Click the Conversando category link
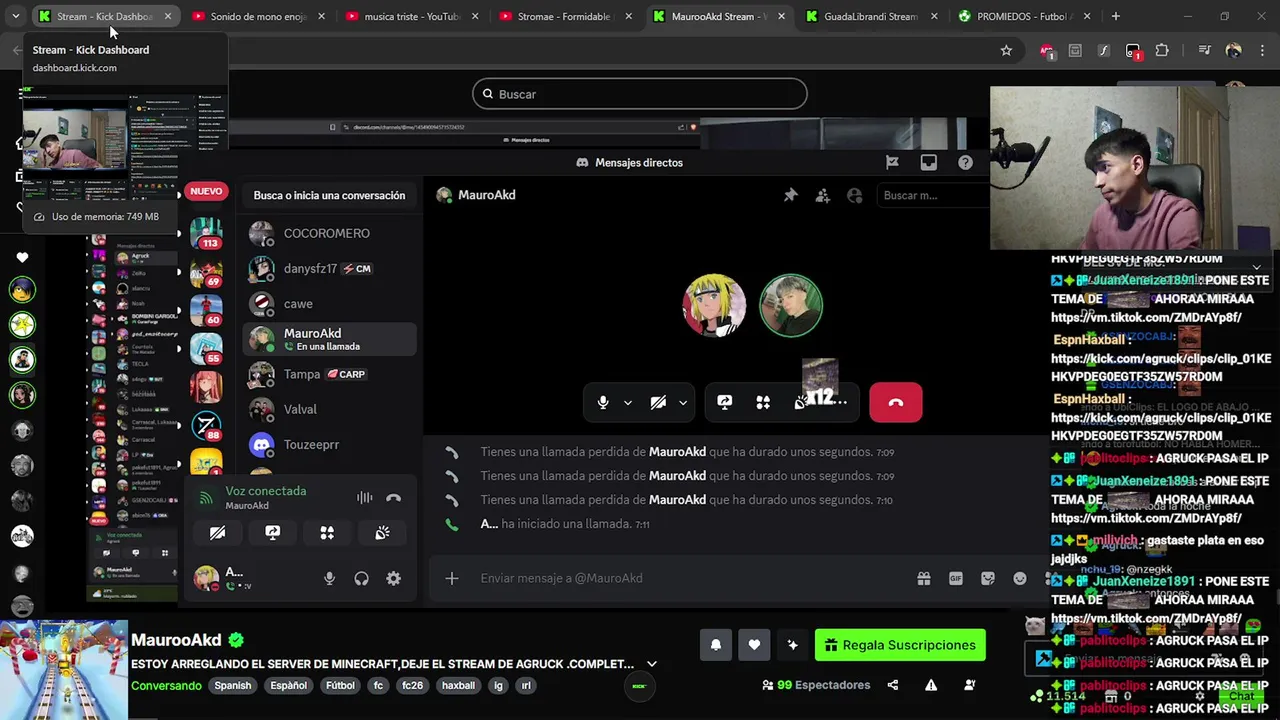The height and width of the screenshot is (720, 1280). pos(166,686)
